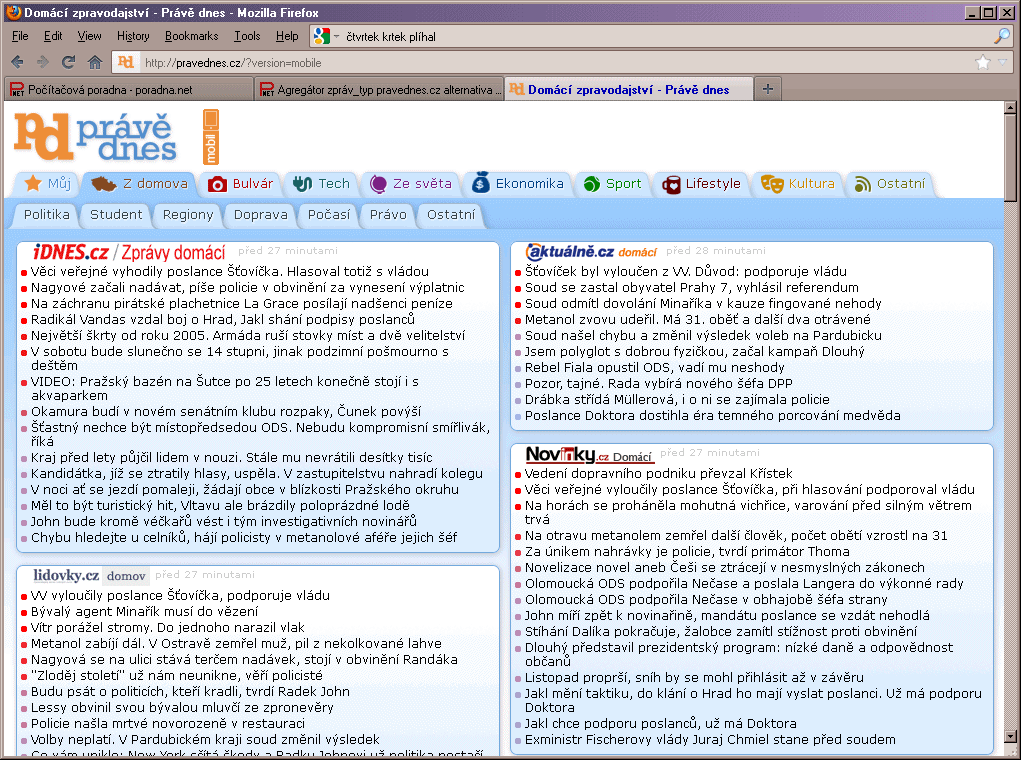
Task: Open the Tech category tab
Action: tap(321, 184)
